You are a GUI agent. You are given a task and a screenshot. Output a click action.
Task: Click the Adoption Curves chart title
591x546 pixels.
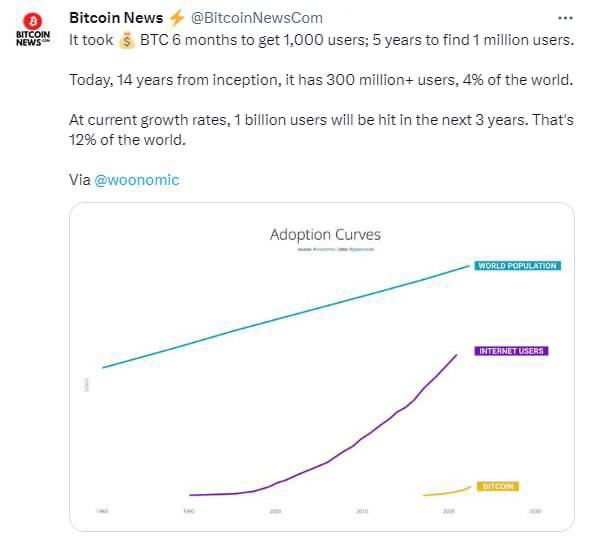(x=325, y=234)
